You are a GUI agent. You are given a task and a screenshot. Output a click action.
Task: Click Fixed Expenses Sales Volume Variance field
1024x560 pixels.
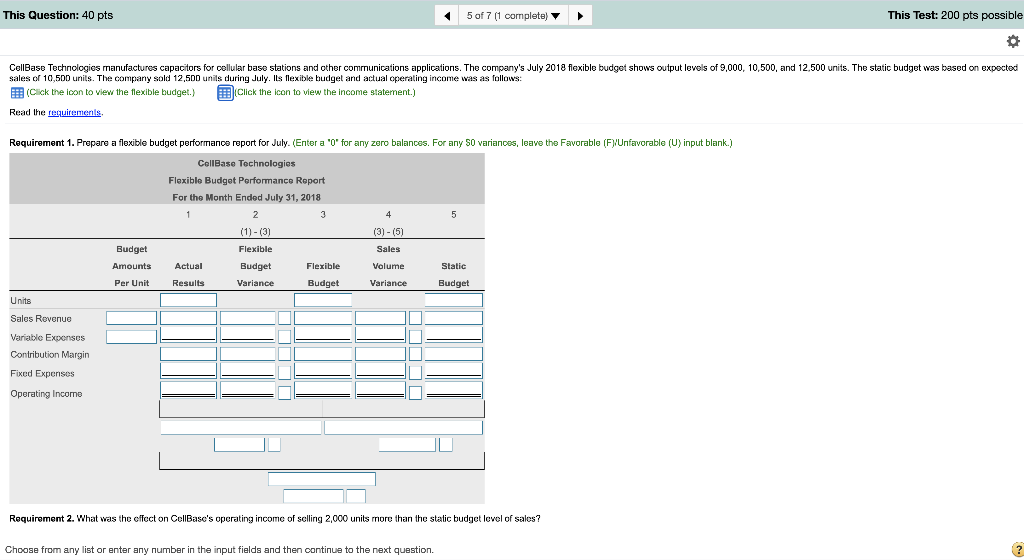click(380, 371)
